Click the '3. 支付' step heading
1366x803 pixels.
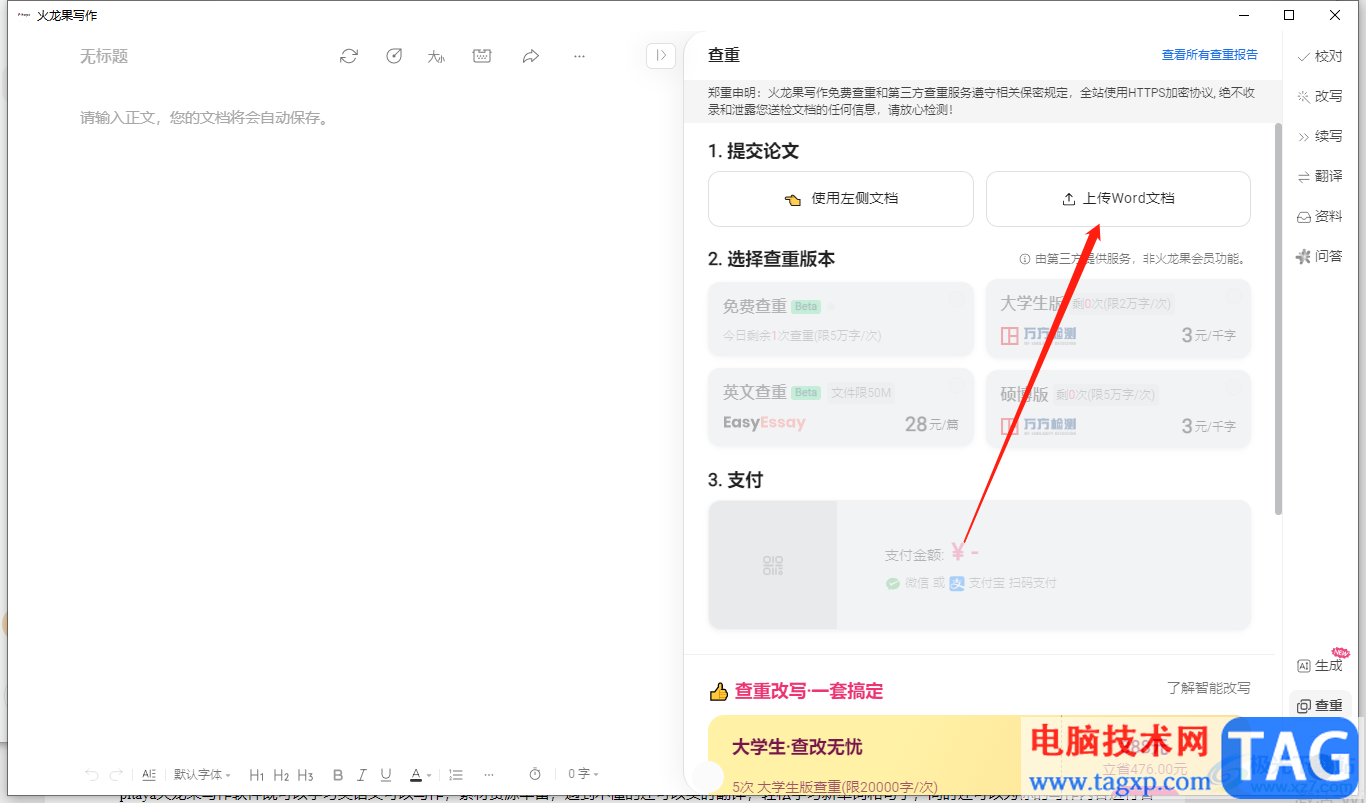tap(735, 480)
